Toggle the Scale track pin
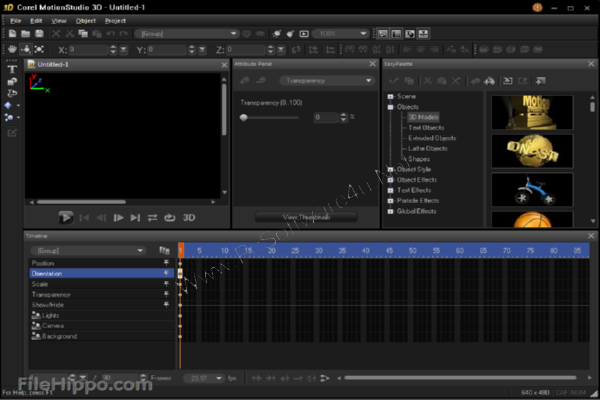The width and height of the screenshot is (600, 400). [x=166, y=284]
